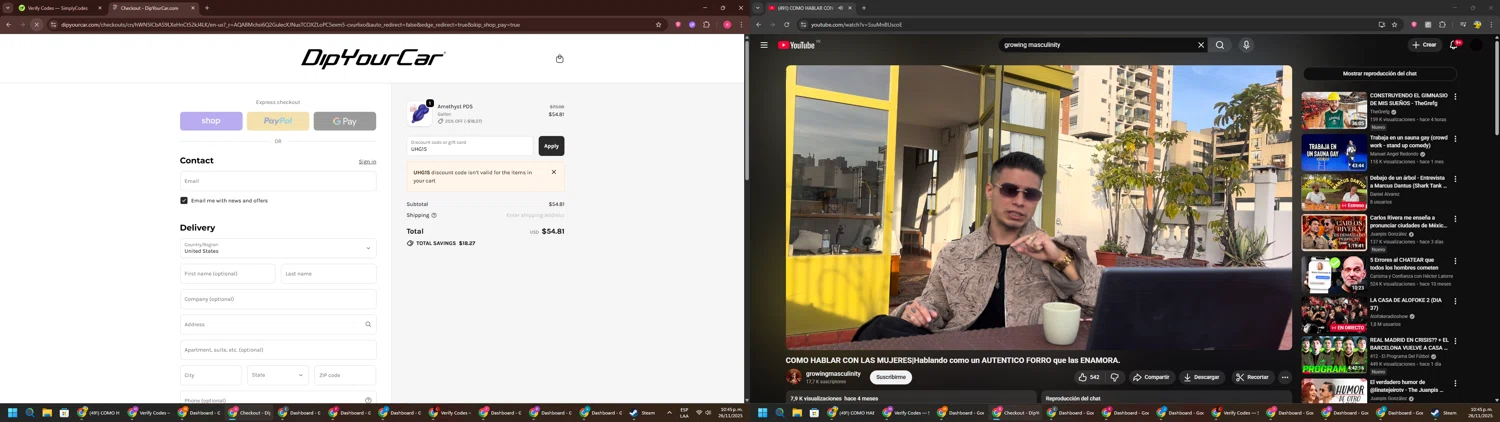Bookmark the DipYourCar checkout page
The image size is (1500, 422).
tap(658, 24)
